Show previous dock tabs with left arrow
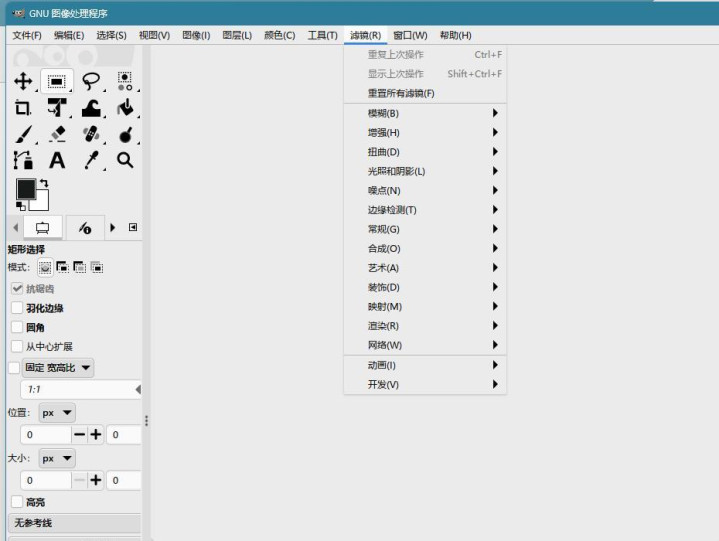This screenshot has width=719, height=541. pyautogui.click(x=16, y=227)
